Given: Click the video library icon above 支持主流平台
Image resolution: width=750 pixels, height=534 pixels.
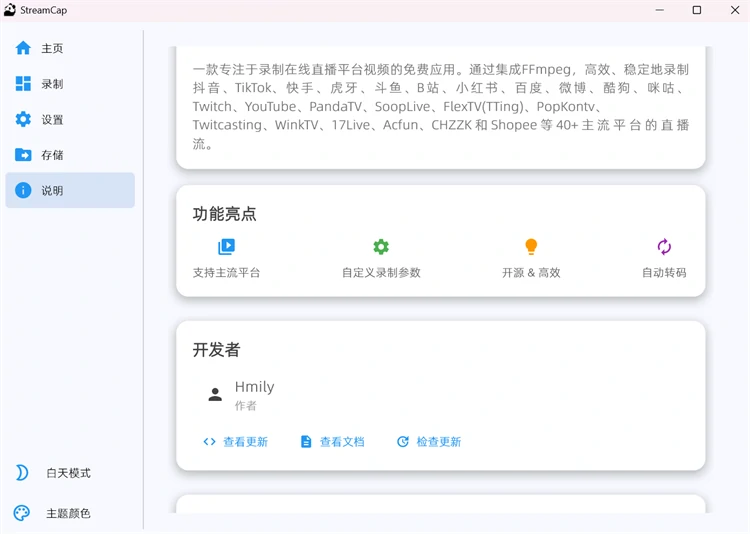Looking at the screenshot, I should tap(226, 247).
